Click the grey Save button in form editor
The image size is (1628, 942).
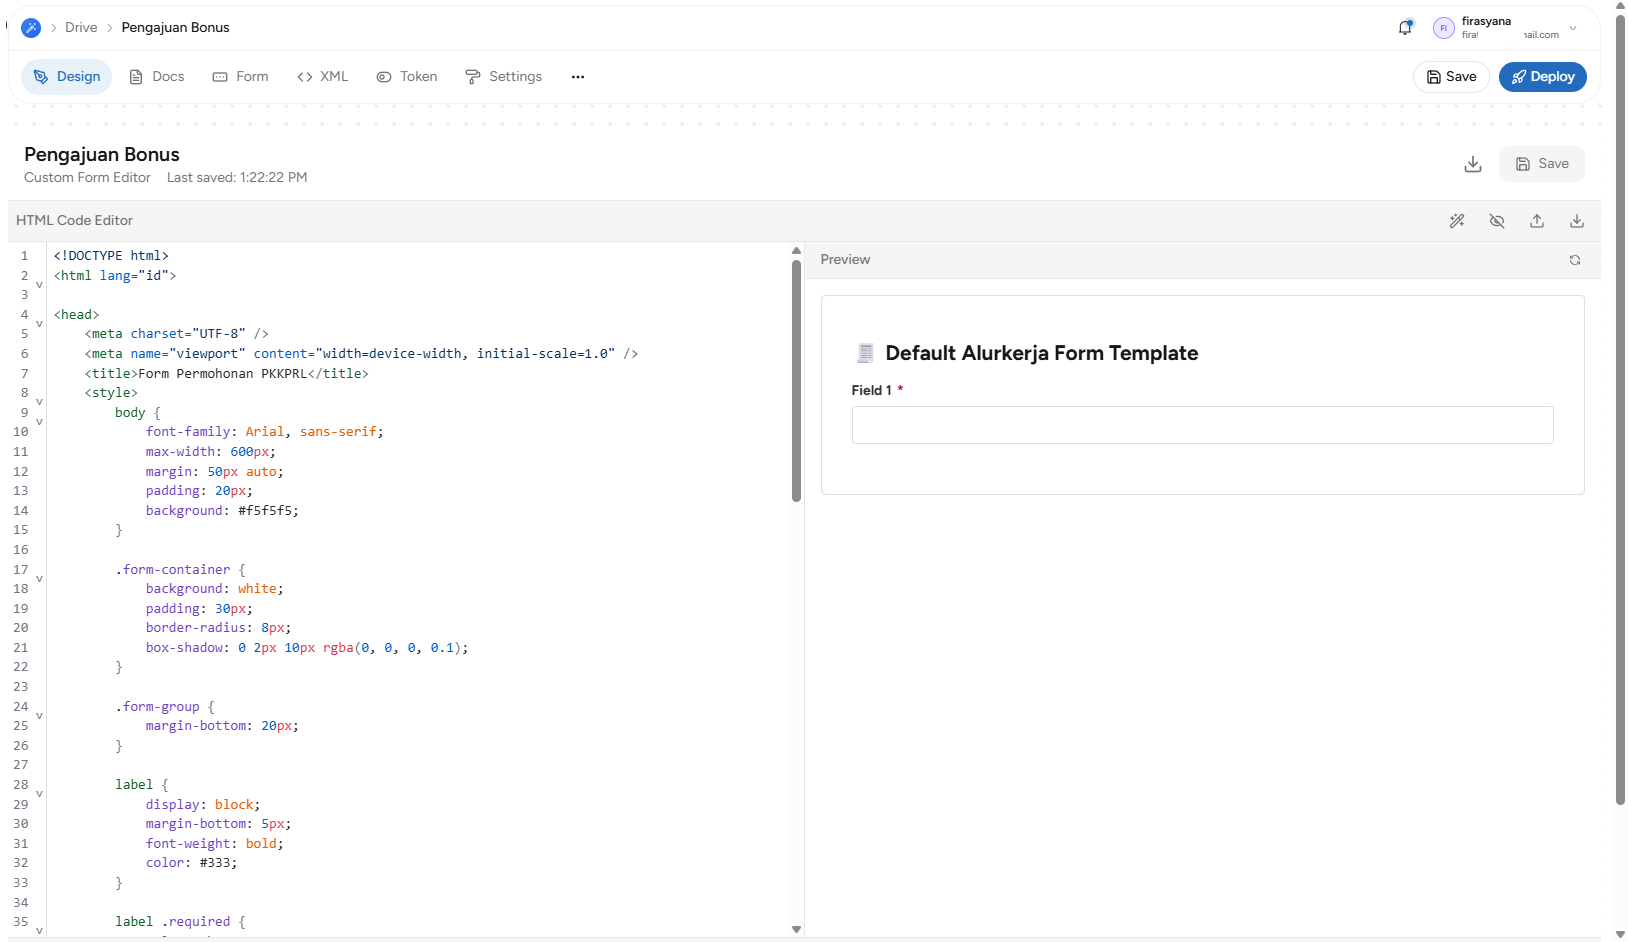[x=1541, y=164]
